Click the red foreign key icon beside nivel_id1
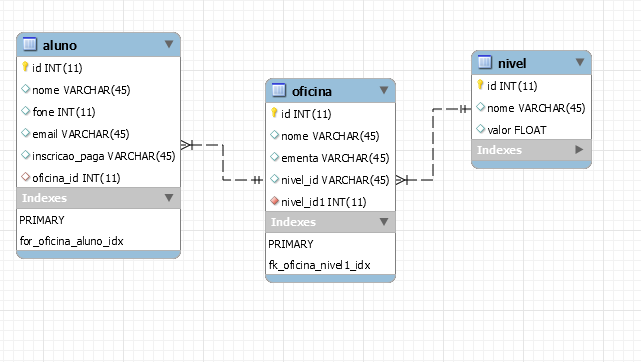This screenshot has width=641, height=362. click(x=274, y=201)
